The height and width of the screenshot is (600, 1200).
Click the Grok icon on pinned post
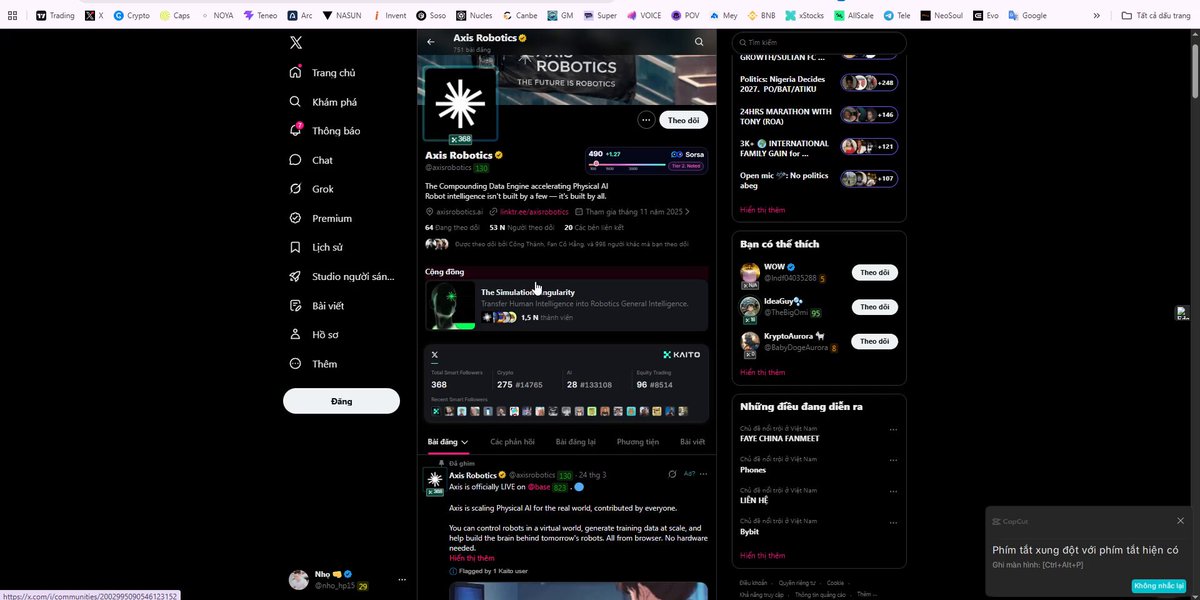(x=673, y=474)
